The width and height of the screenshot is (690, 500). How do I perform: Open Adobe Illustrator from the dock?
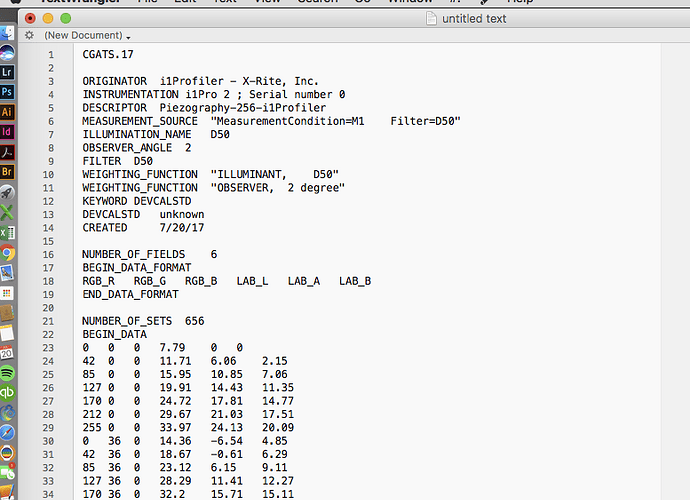tap(7, 112)
